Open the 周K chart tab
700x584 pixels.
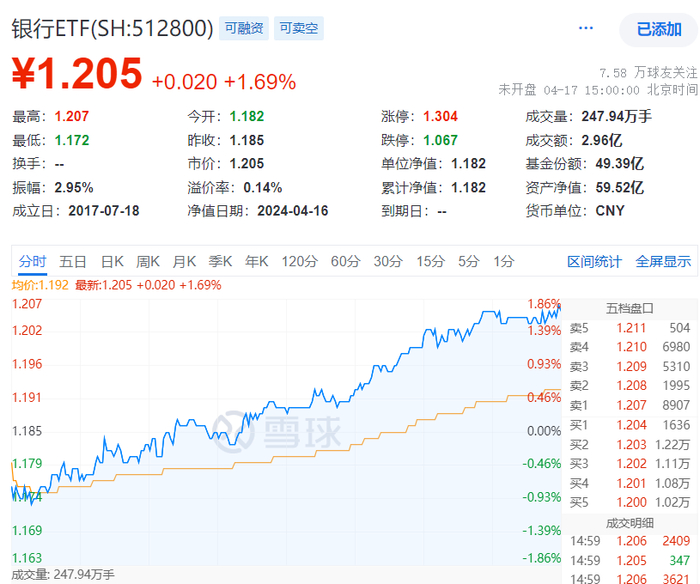click(x=148, y=261)
